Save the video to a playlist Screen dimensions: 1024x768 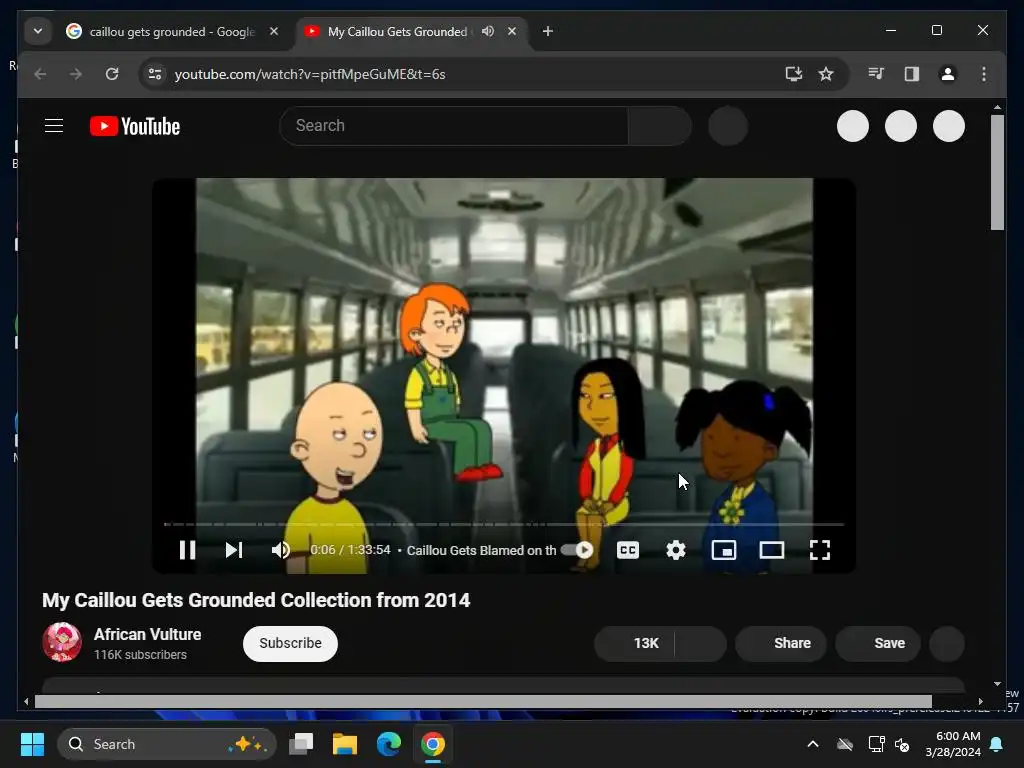878,643
